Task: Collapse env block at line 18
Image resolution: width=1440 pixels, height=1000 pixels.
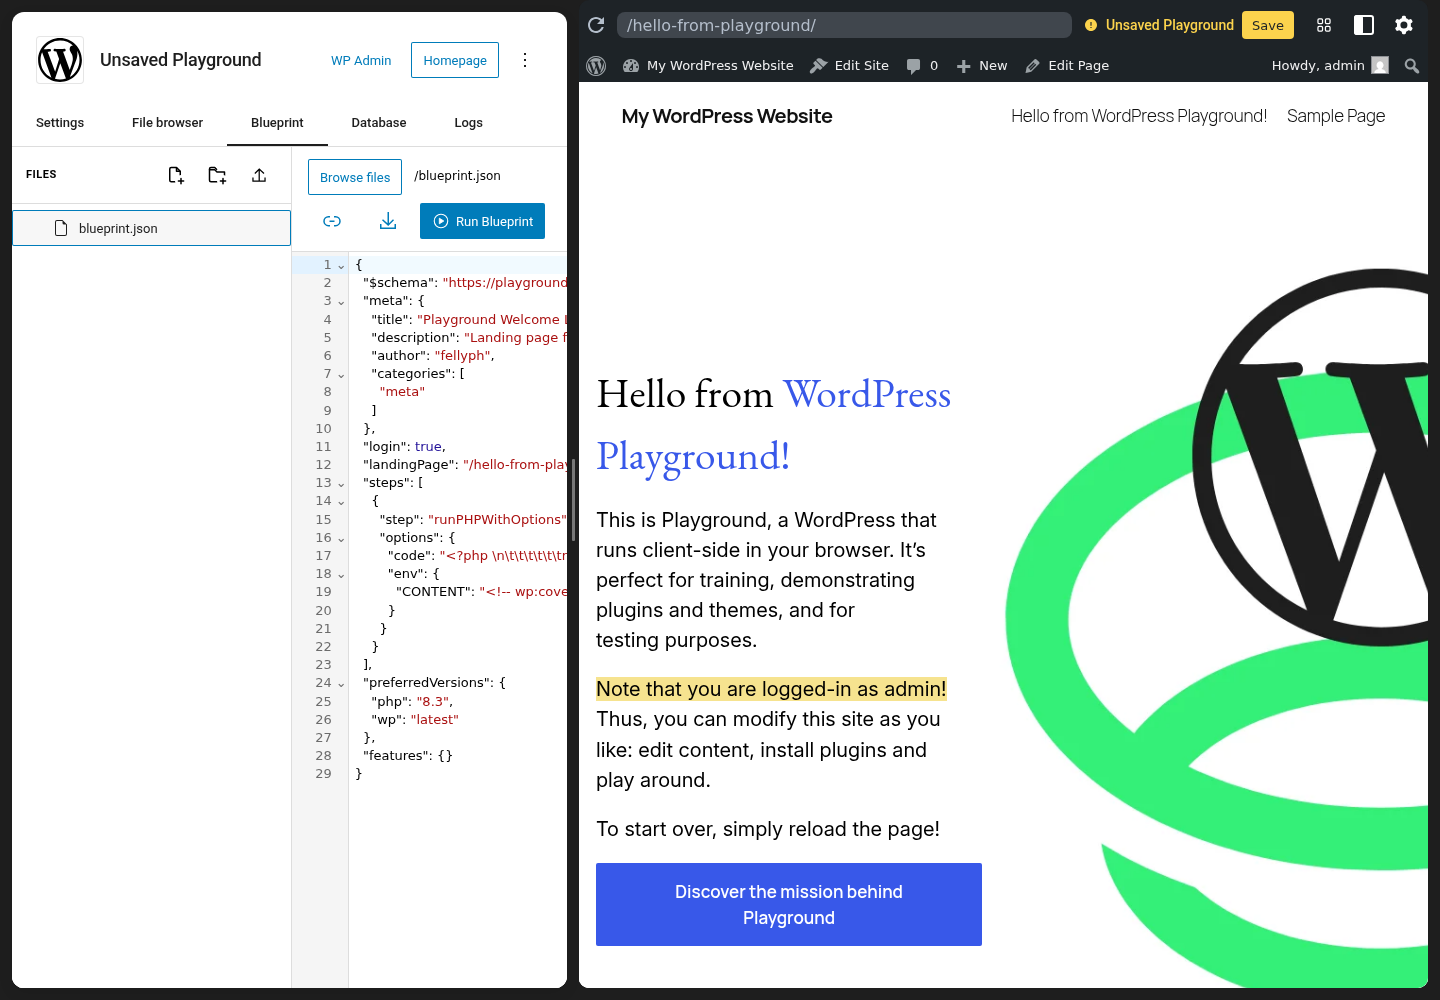Action: point(341,575)
